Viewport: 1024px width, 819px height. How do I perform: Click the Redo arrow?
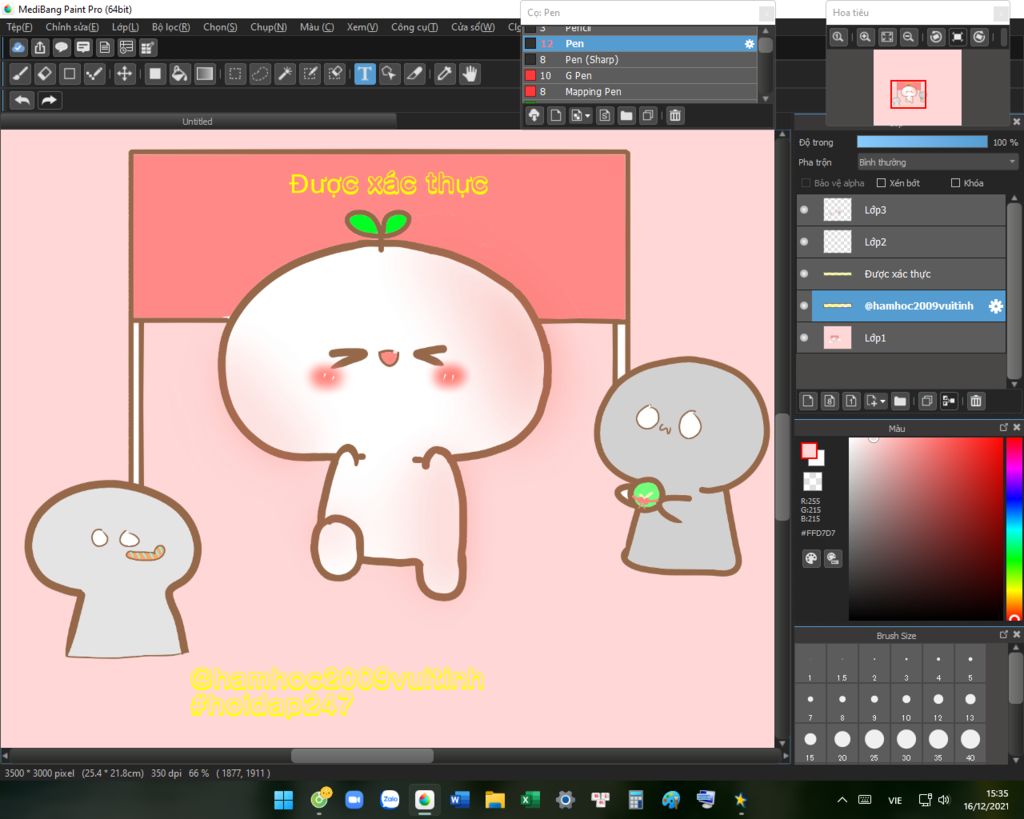(49, 100)
